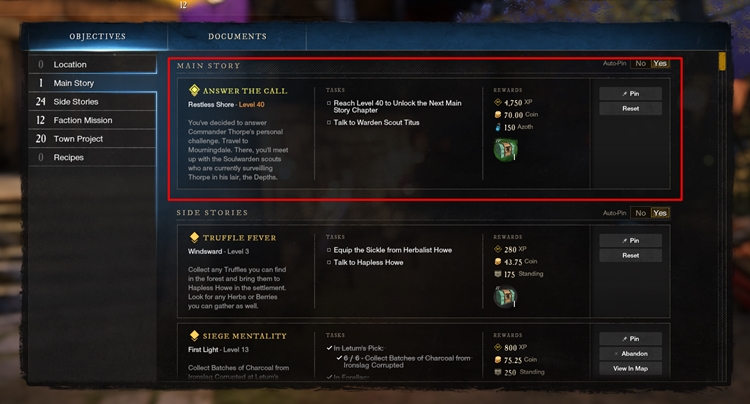Image resolution: width=750 pixels, height=404 pixels.
Task: Click the Truffle Fever quest diamond icon
Action: pyautogui.click(x=195, y=238)
